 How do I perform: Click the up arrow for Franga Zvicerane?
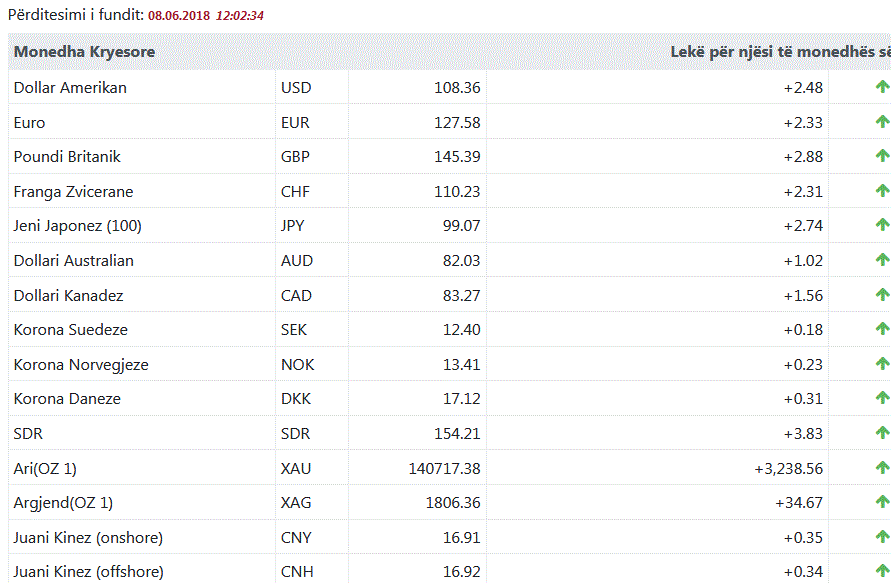[882, 191]
